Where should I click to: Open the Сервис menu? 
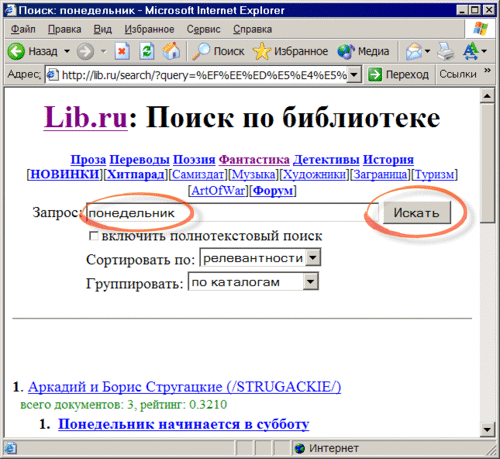pyautogui.click(x=203, y=29)
